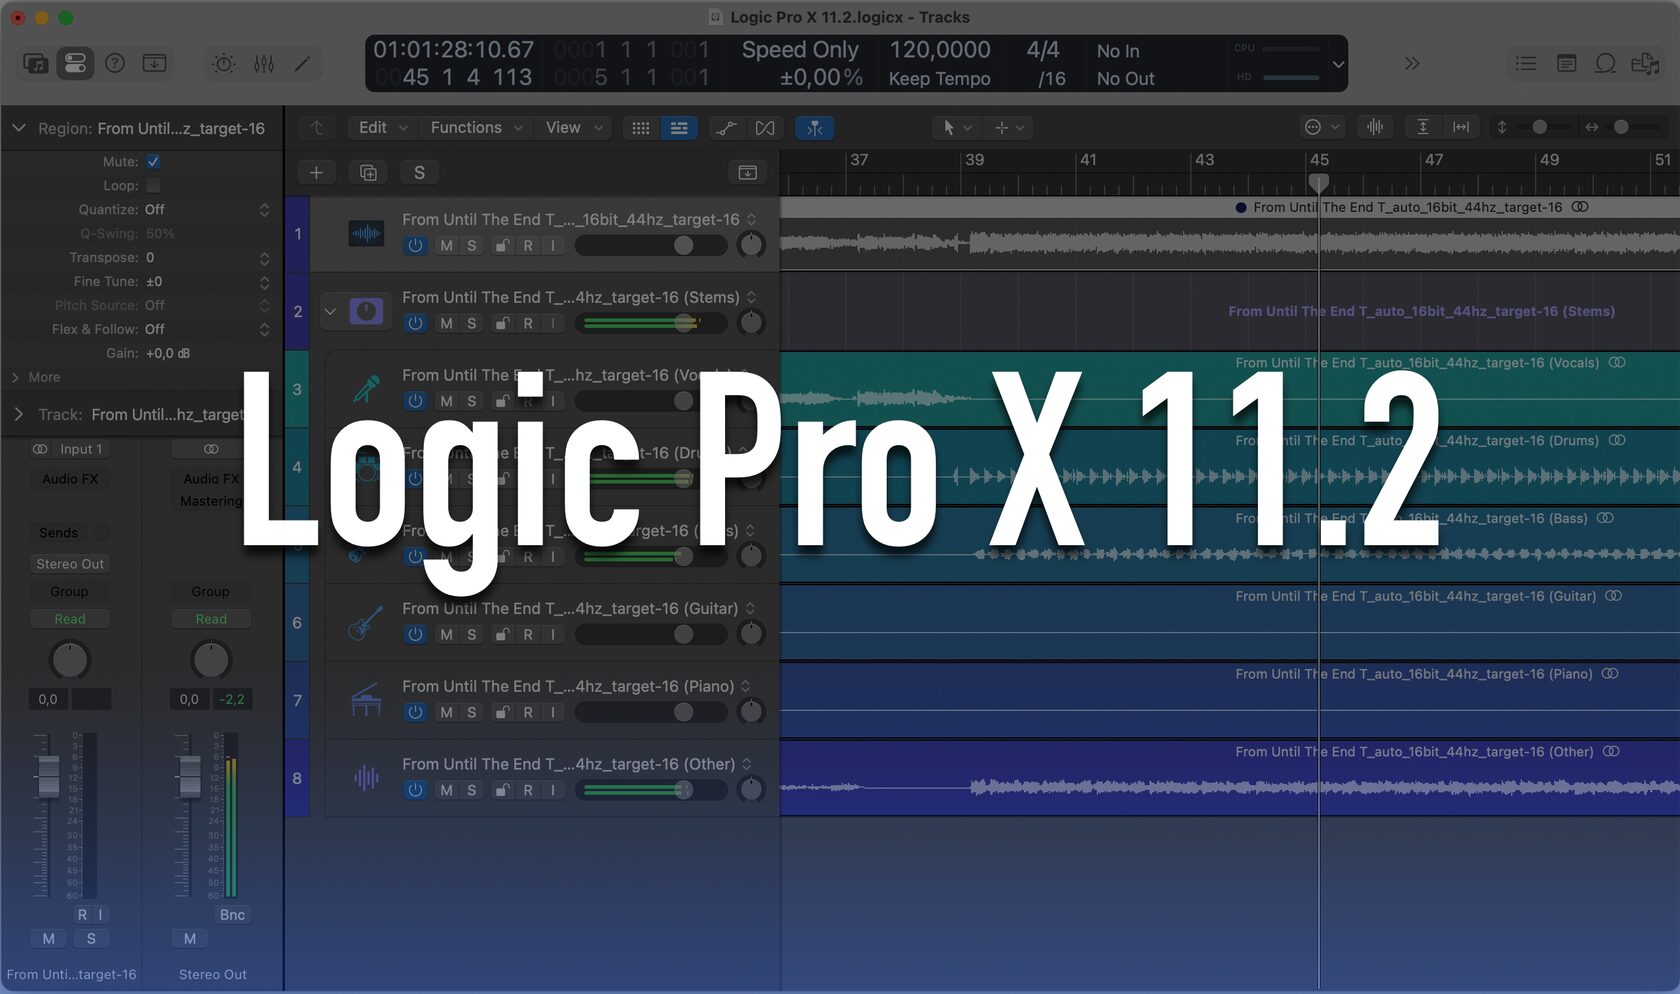Lock the Guitar track
The height and width of the screenshot is (994, 1680).
[x=502, y=635]
